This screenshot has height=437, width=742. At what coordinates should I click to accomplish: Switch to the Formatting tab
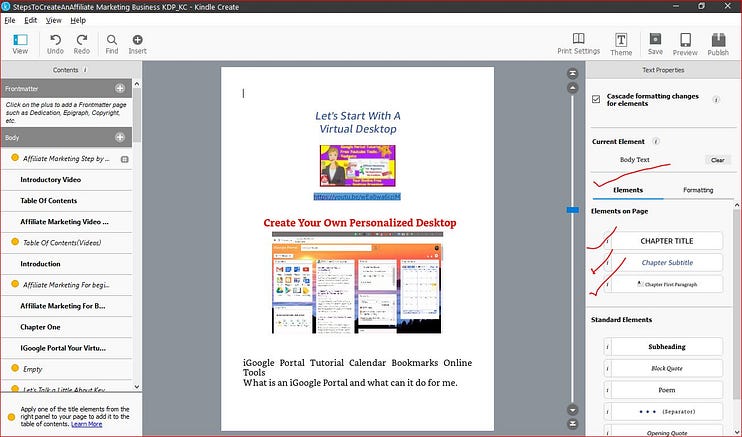698,190
